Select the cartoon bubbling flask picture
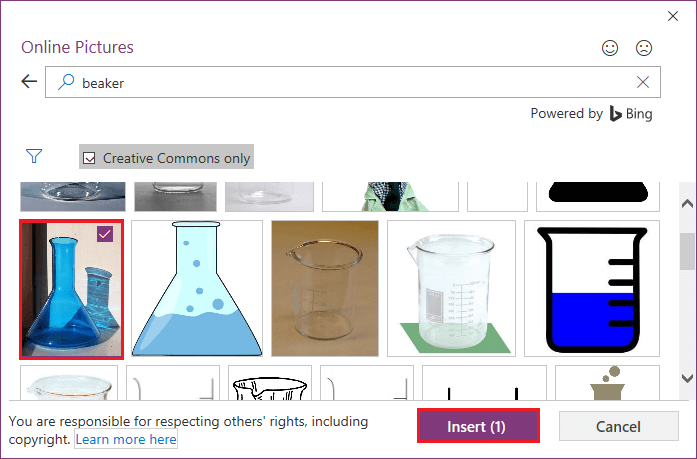697x459 pixels. click(x=197, y=288)
